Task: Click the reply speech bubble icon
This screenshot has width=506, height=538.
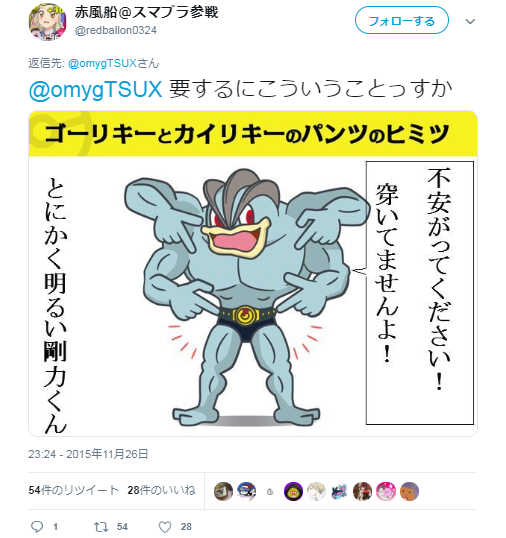Action: pyautogui.click(x=37, y=526)
